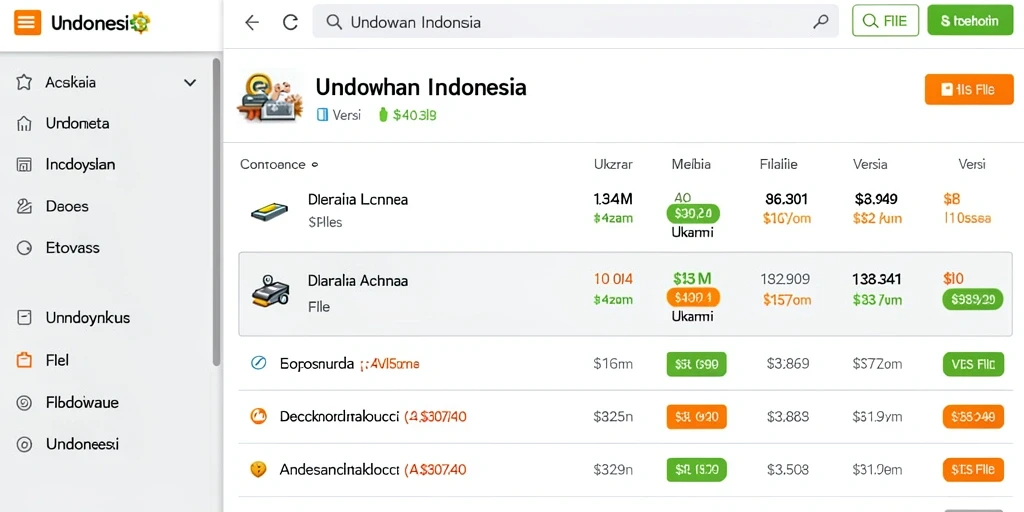The image size is (1024, 512).
Task: Click the Ukzrar column header
Action: (613, 165)
